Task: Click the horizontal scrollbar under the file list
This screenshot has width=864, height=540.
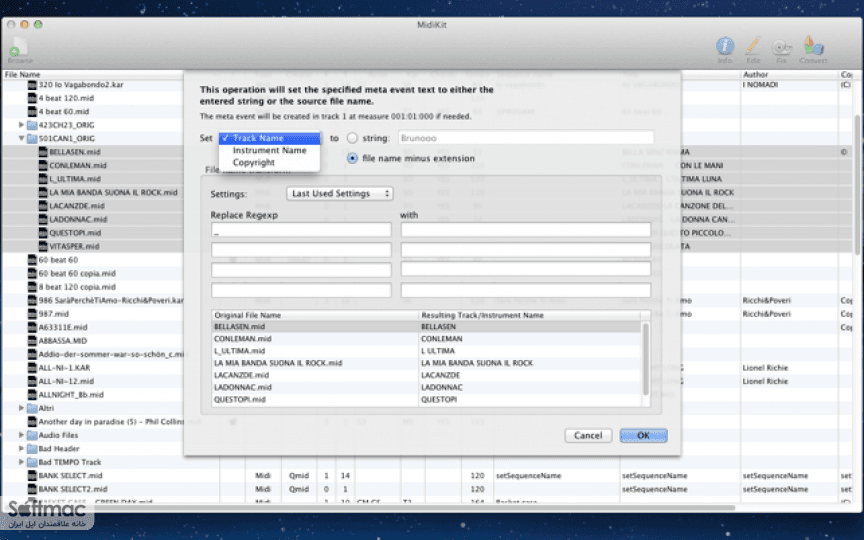Action: 368,507
